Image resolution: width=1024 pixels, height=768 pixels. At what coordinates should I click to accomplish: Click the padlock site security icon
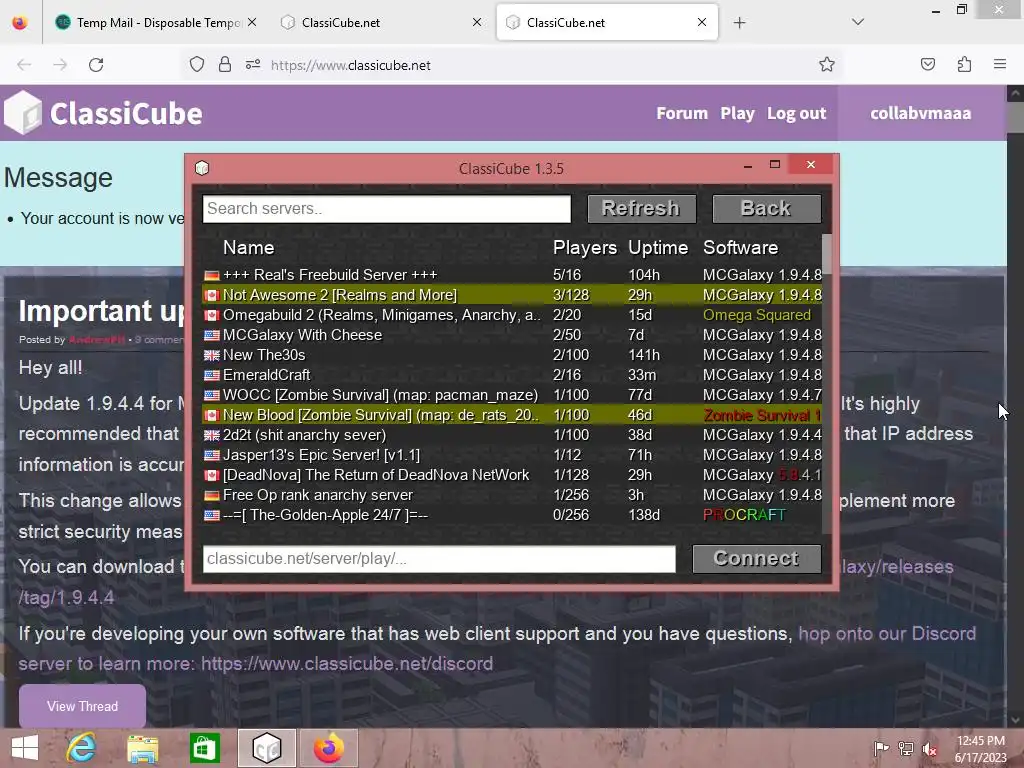click(x=225, y=65)
